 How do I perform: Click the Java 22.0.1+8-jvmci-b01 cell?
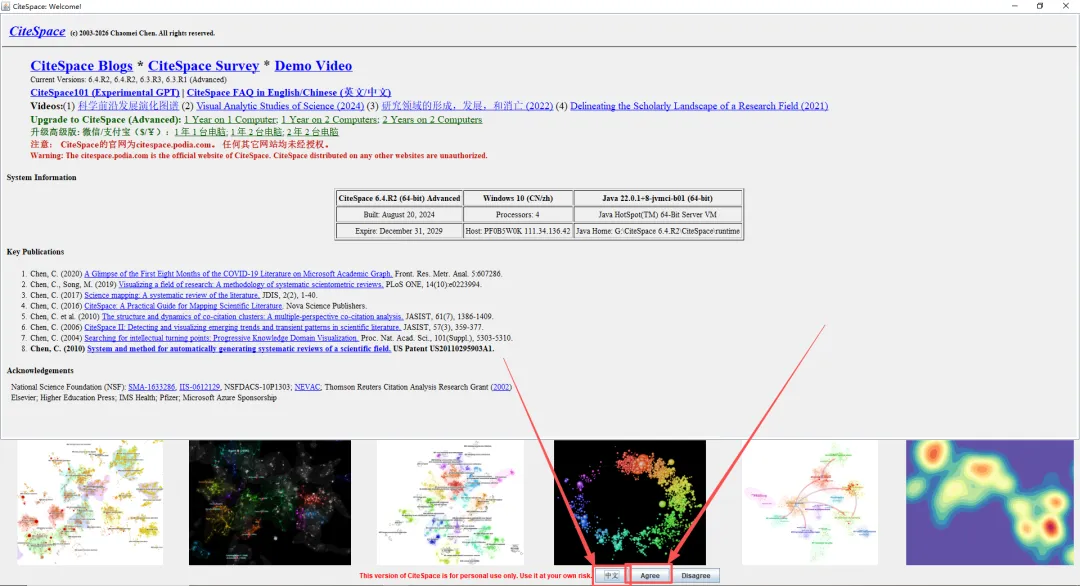pos(658,198)
